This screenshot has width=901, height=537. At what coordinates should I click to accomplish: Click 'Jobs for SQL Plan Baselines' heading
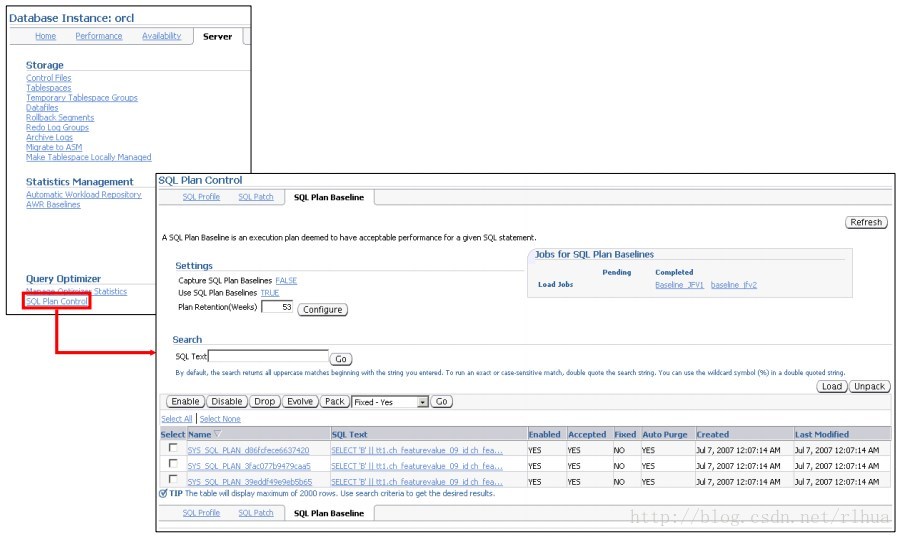coord(594,254)
